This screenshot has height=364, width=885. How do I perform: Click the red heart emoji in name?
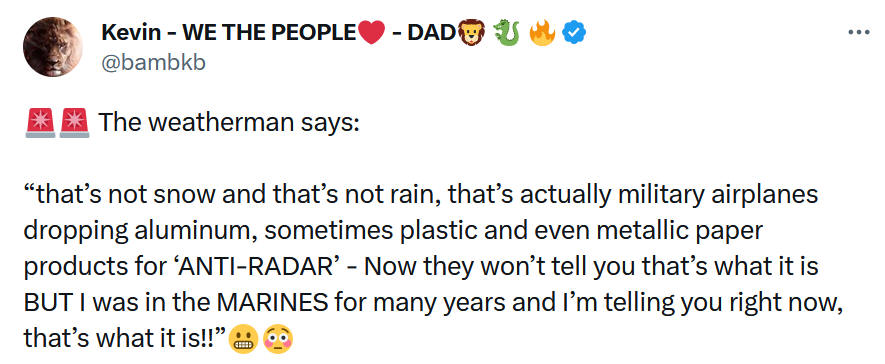371,34
